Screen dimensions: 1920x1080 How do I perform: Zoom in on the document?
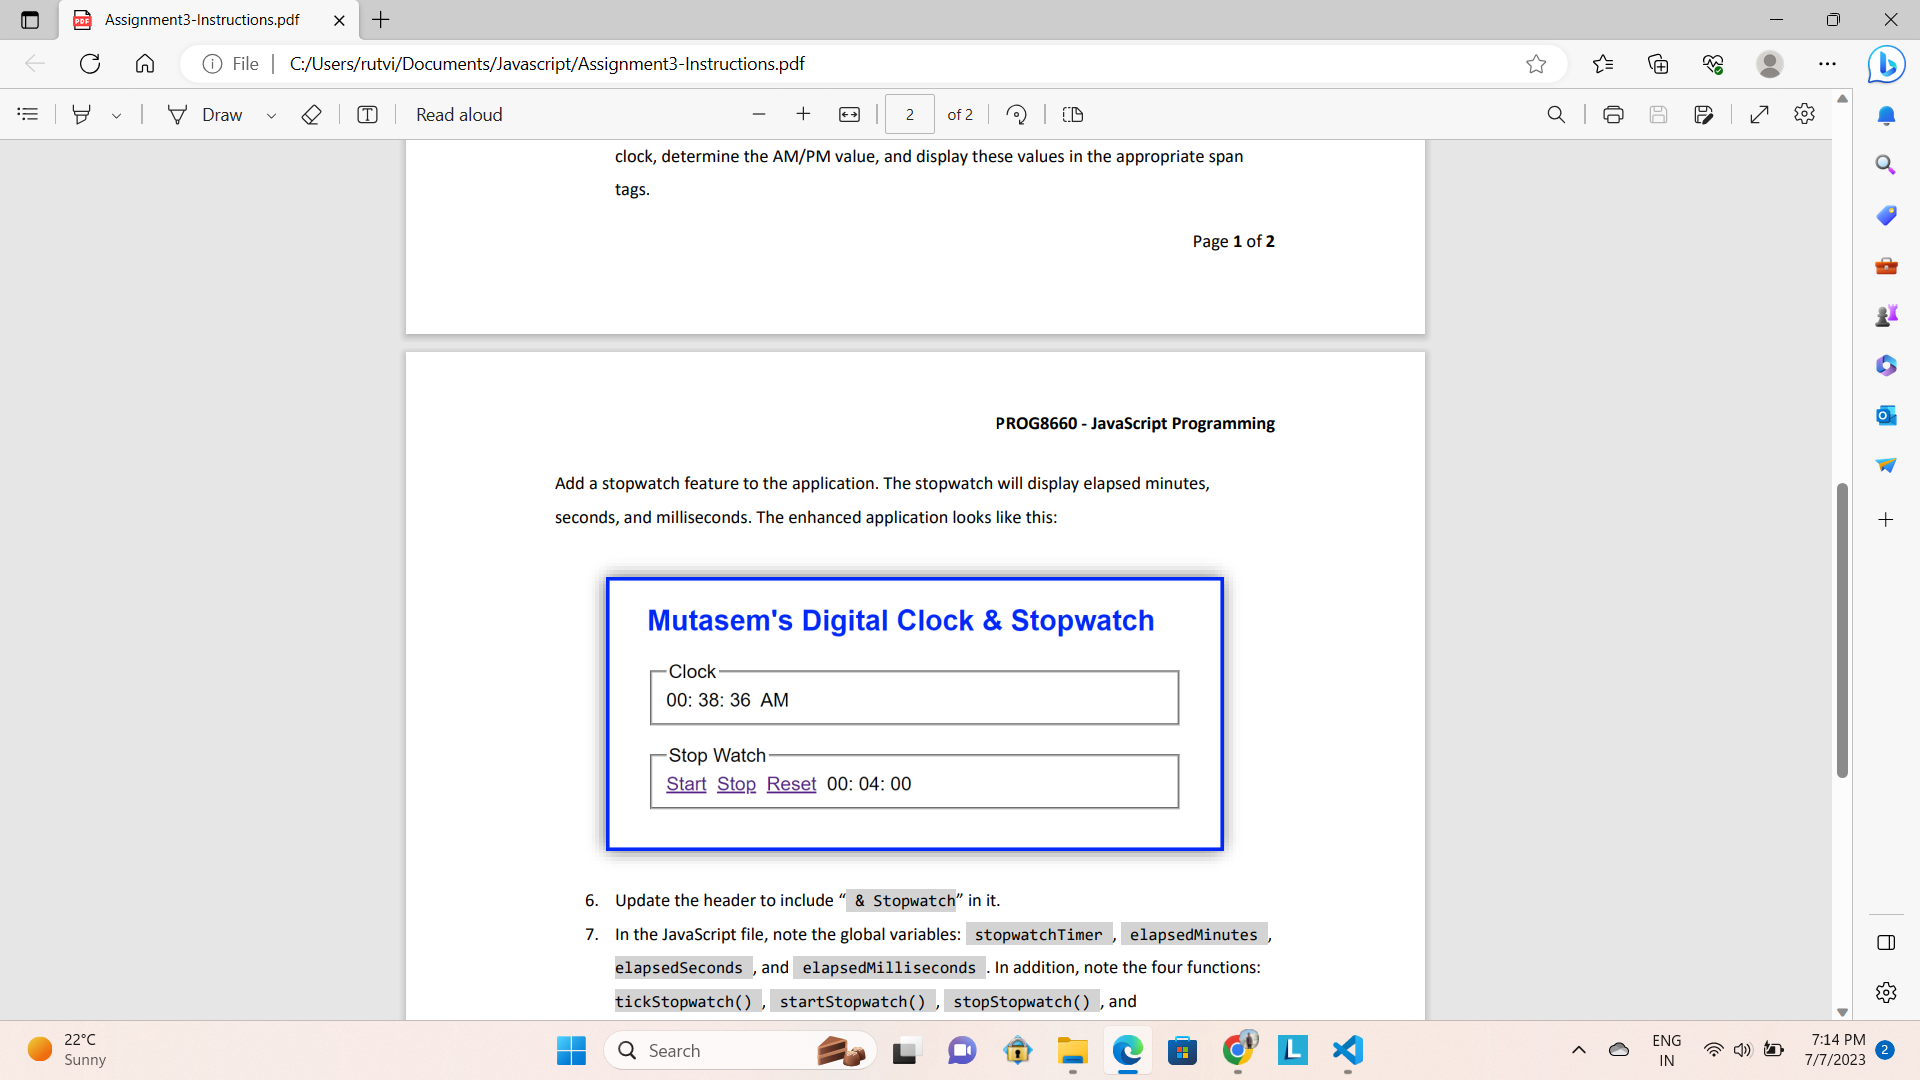(x=803, y=114)
